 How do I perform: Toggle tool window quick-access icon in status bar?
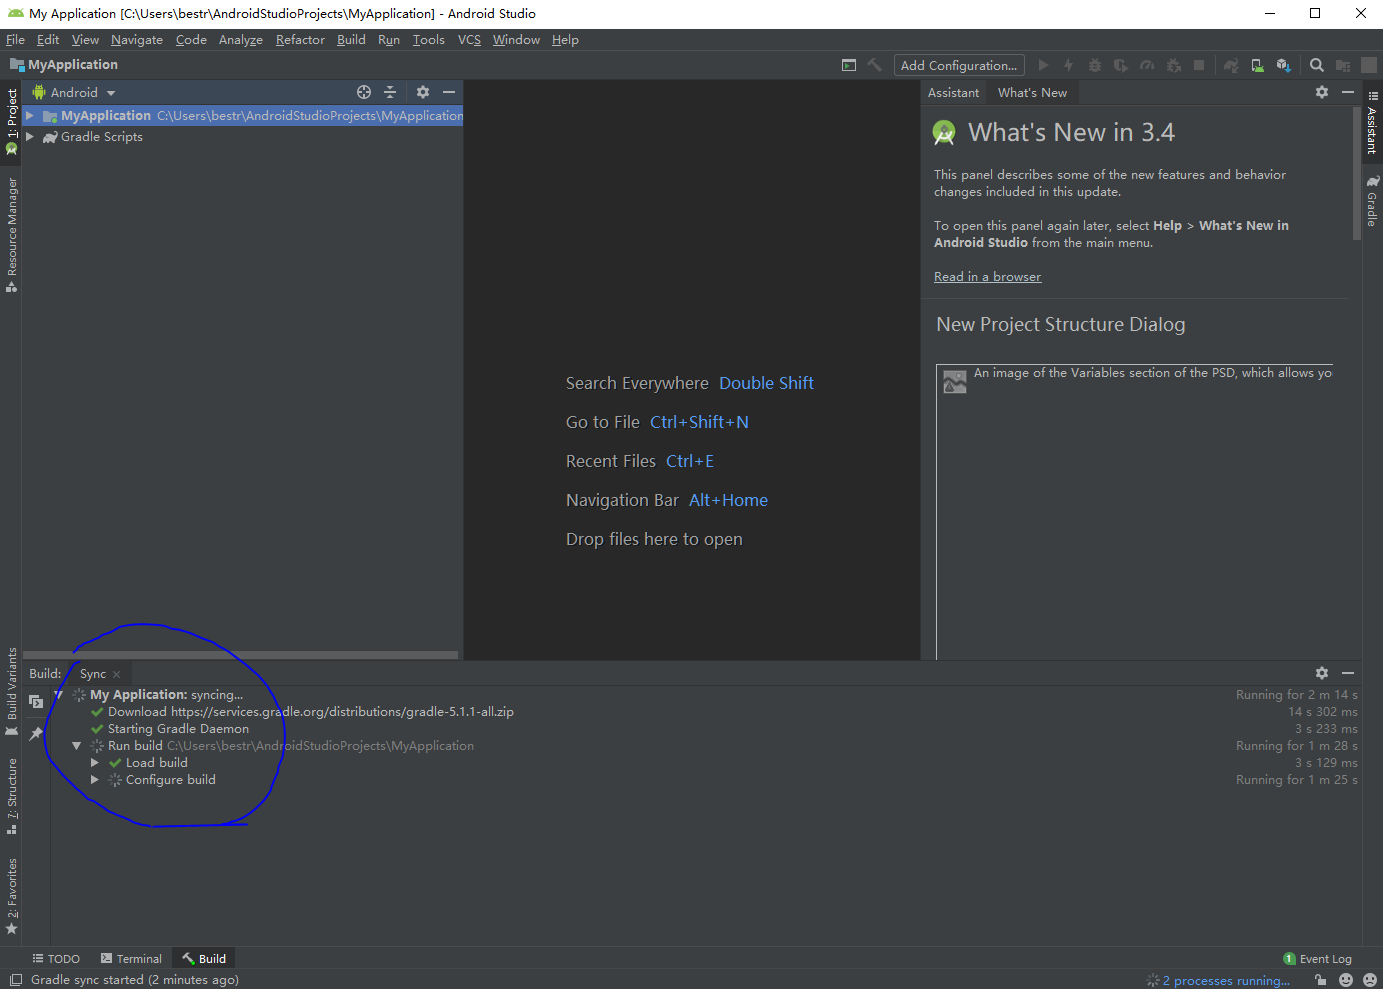[15, 980]
